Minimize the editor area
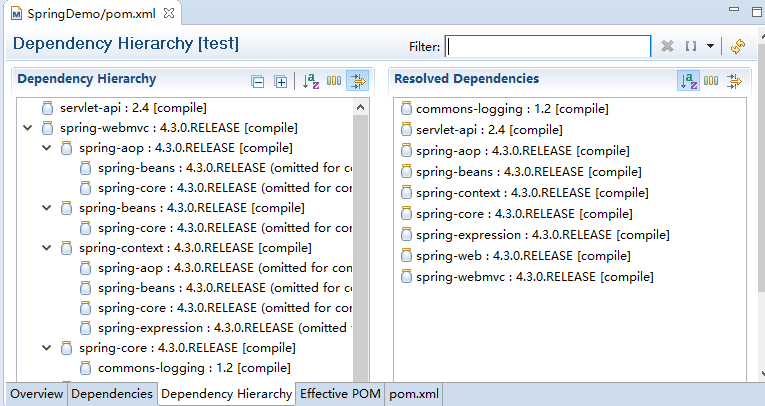765x406 pixels. (734, 10)
